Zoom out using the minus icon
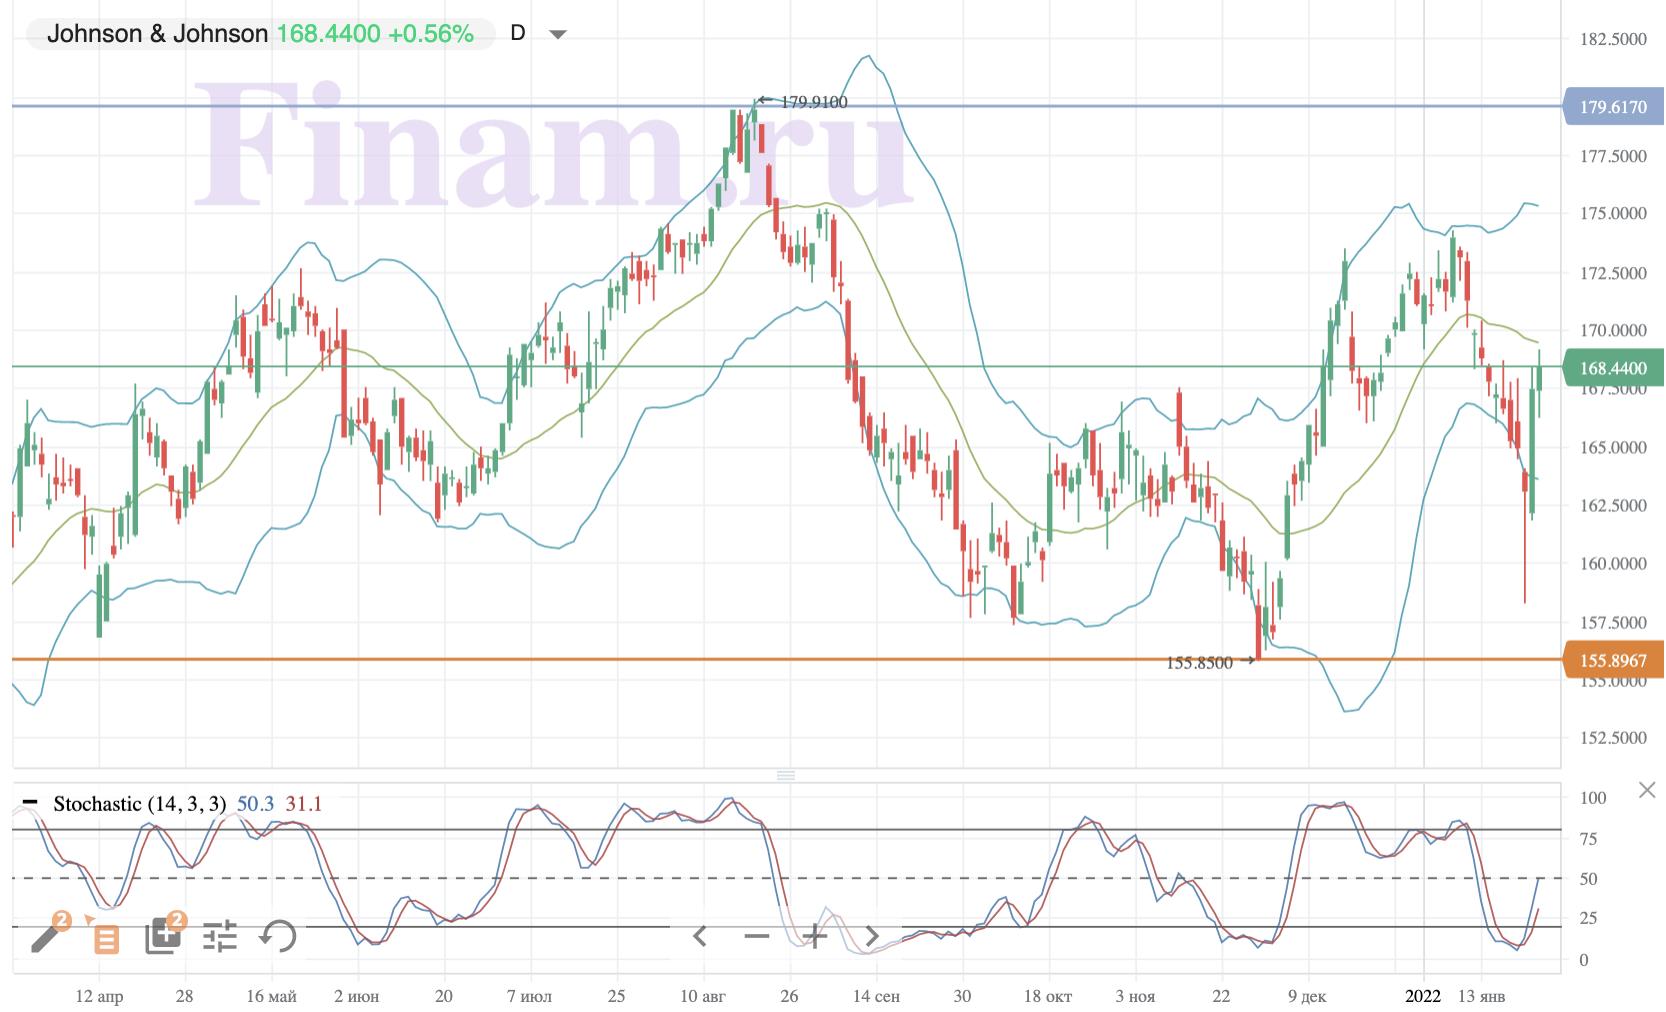This screenshot has width=1666, height=1012. [x=757, y=936]
